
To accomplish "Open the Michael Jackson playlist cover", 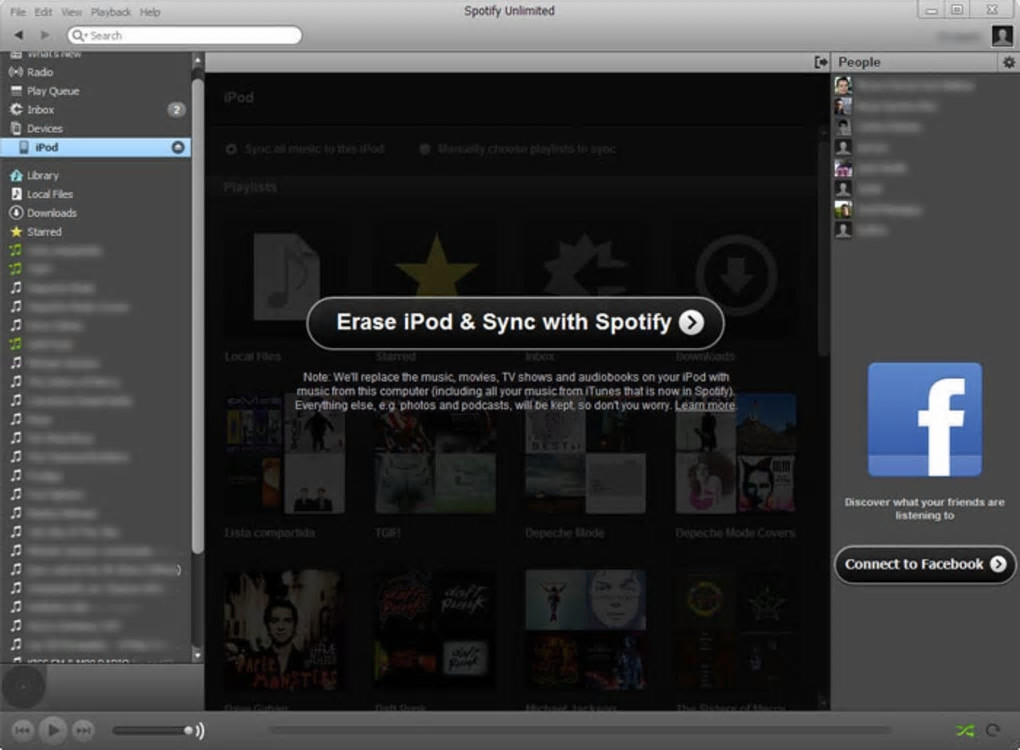I will [x=585, y=630].
